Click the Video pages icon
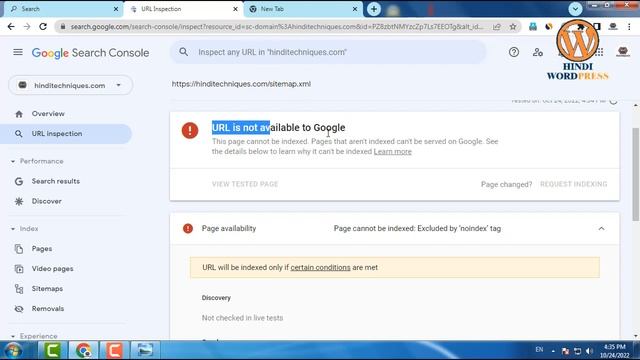The image size is (640, 360). click(x=19, y=269)
